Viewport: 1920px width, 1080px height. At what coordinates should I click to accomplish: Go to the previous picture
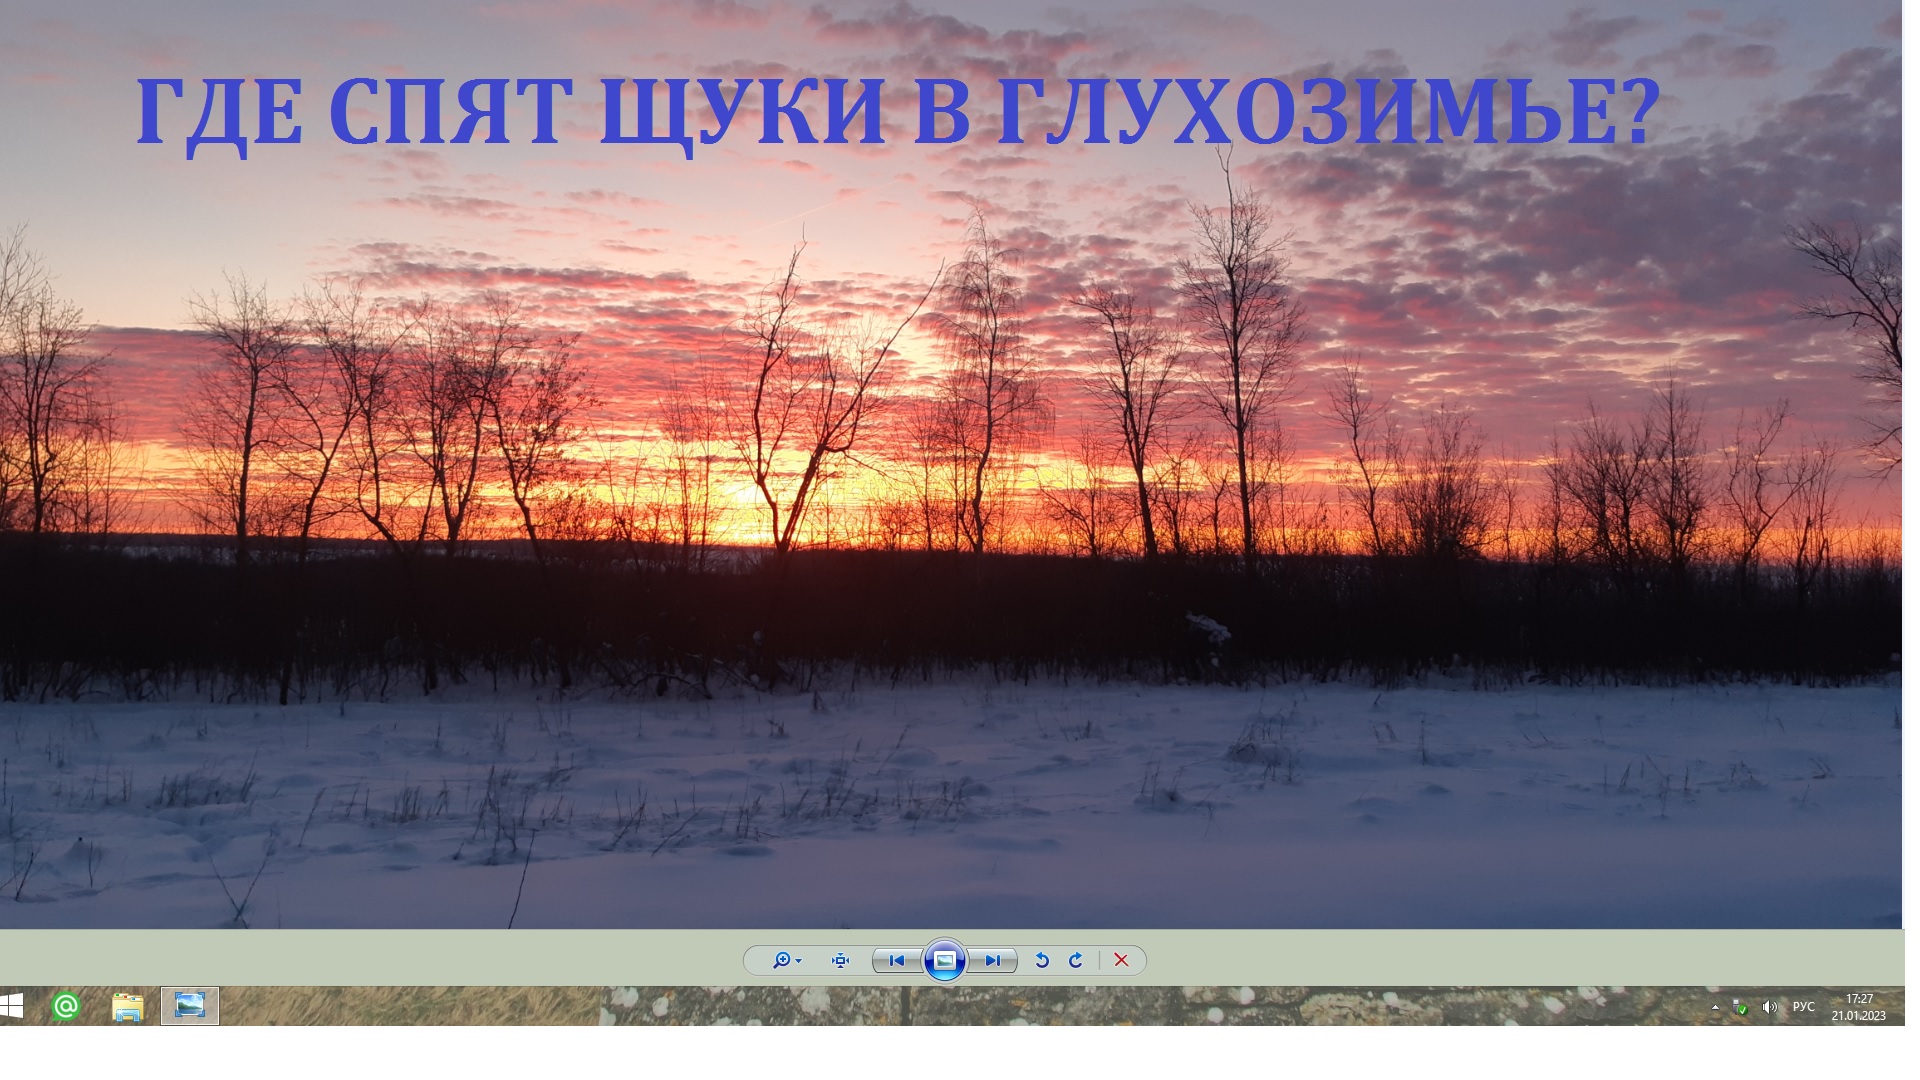pyautogui.click(x=896, y=961)
